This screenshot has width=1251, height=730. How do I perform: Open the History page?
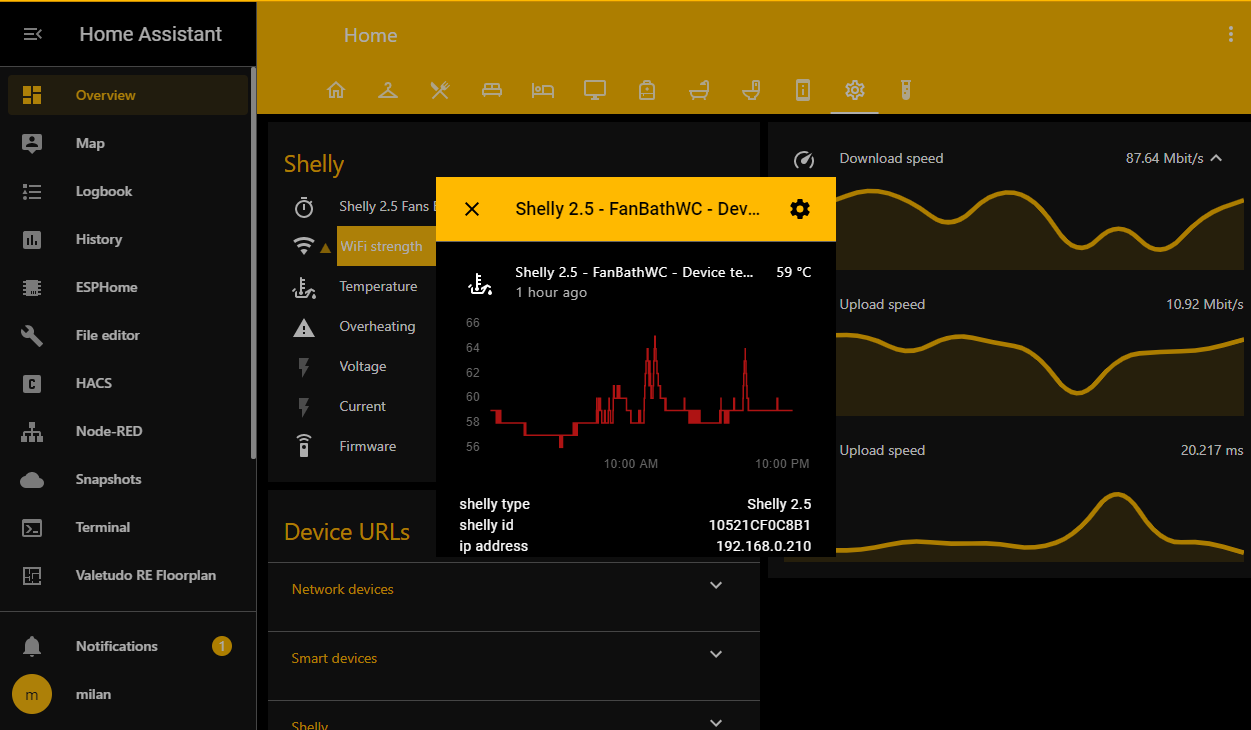click(x=128, y=239)
